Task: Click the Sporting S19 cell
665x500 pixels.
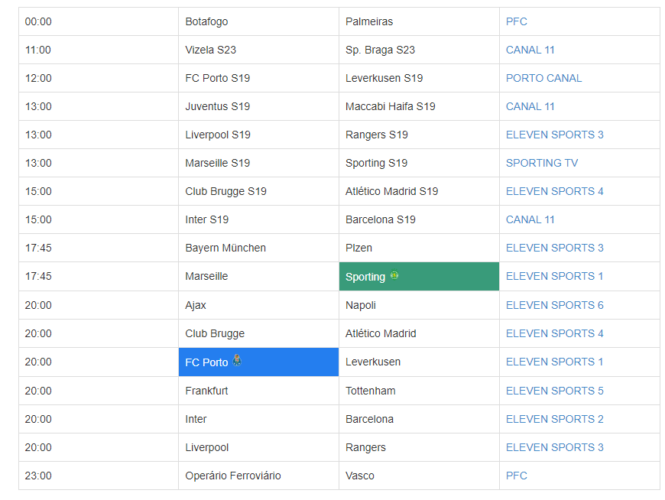Action: point(419,163)
